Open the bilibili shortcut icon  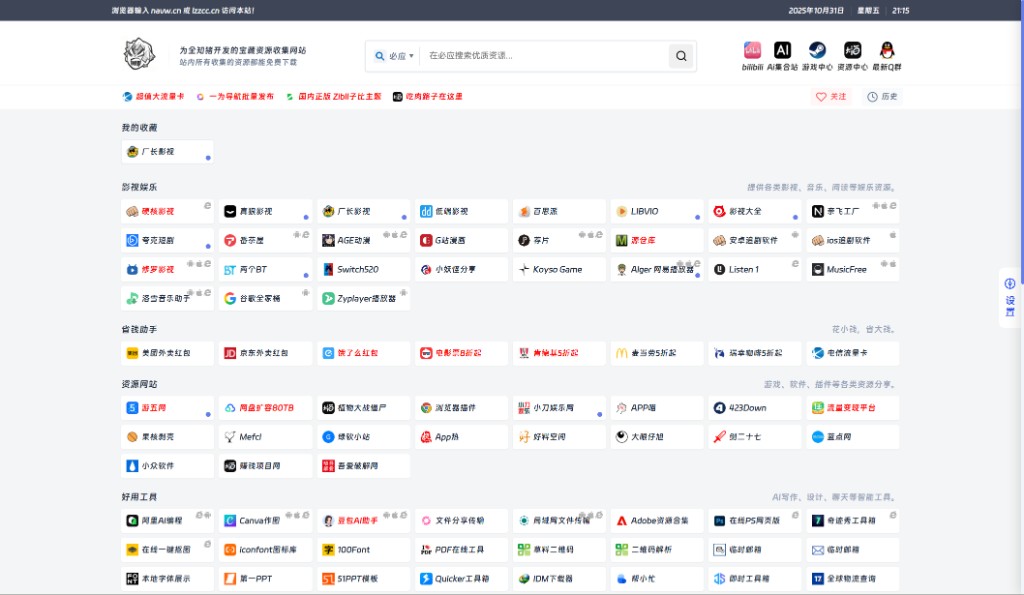752,51
